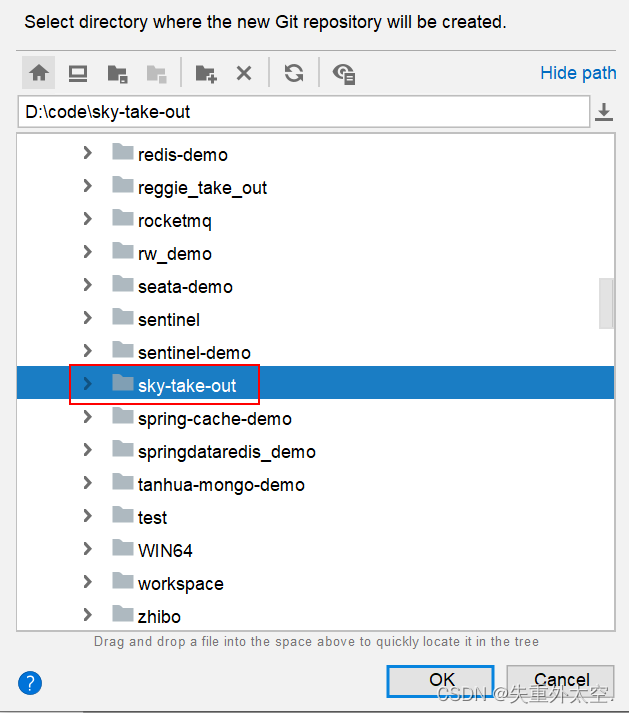Expand the zhibo folder chevron
The width and height of the screenshot is (629, 713).
point(88,615)
